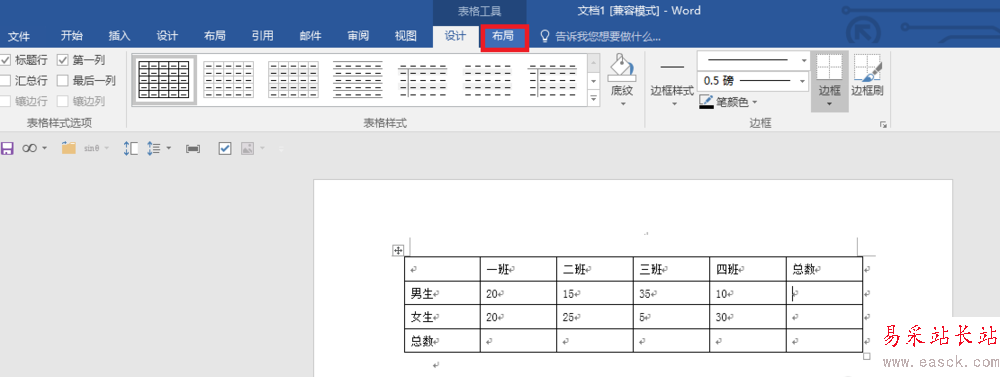1000x377 pixels.
Task: Enable the 最后一列 last column checkbox
Action: point(62,80)
